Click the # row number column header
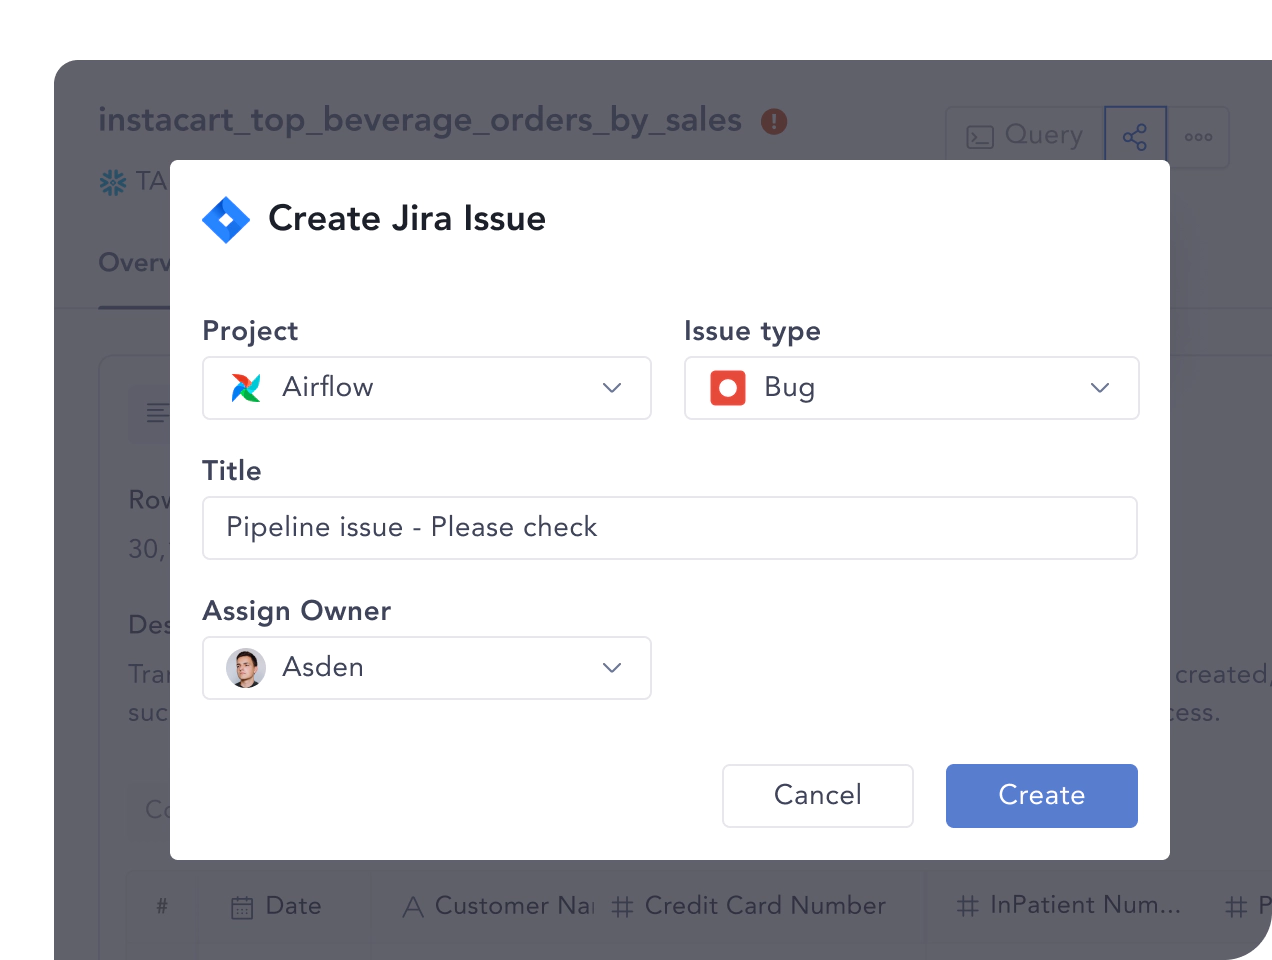This screenshot has width=1272, height=960. [x=162, y=906]
